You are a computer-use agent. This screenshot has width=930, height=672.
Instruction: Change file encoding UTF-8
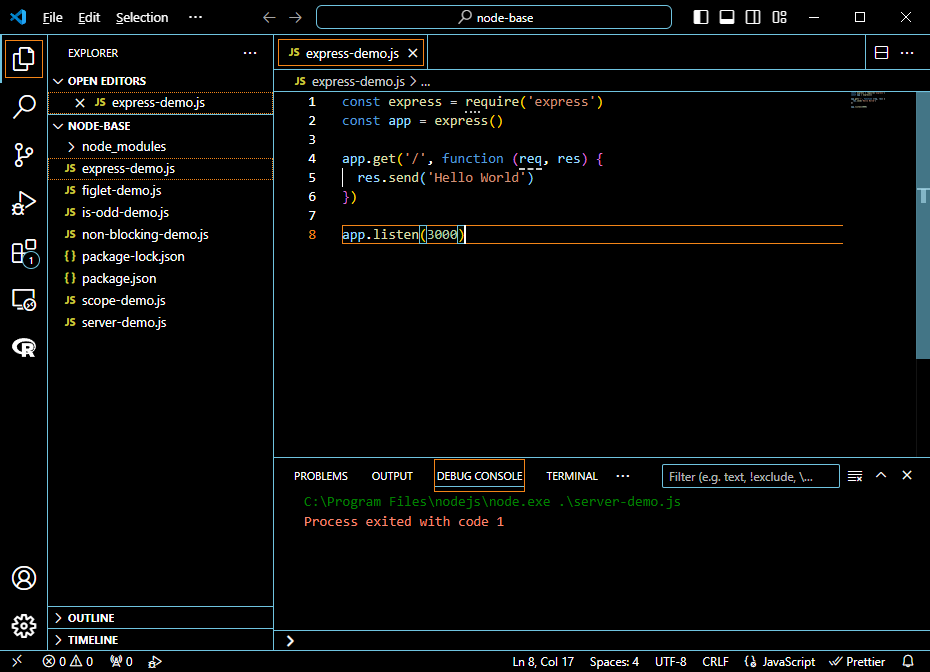(x=670, y=661)
